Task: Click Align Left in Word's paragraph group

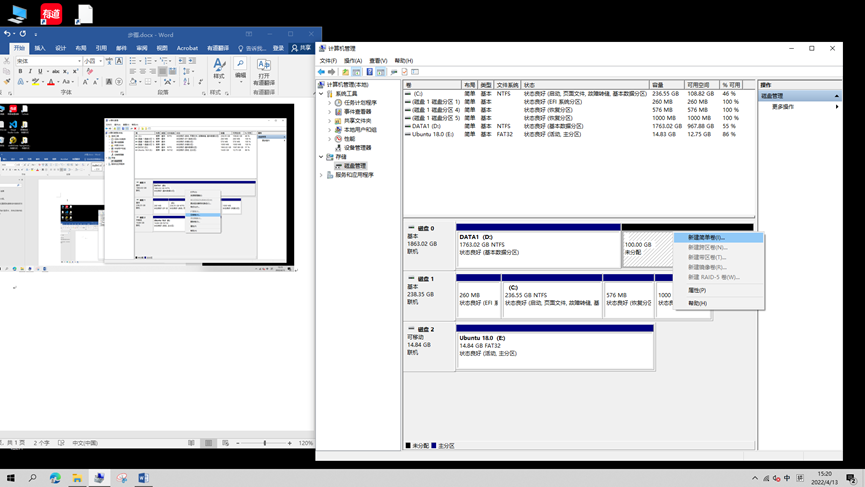Action: tap(132, 72)
